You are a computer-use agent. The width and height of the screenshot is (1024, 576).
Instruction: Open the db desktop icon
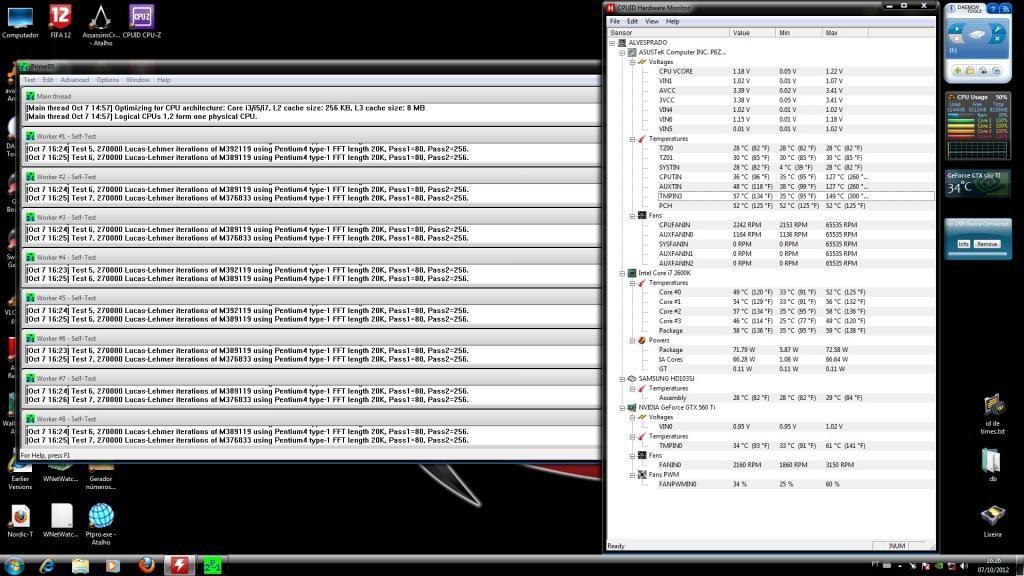click(992, 465)
